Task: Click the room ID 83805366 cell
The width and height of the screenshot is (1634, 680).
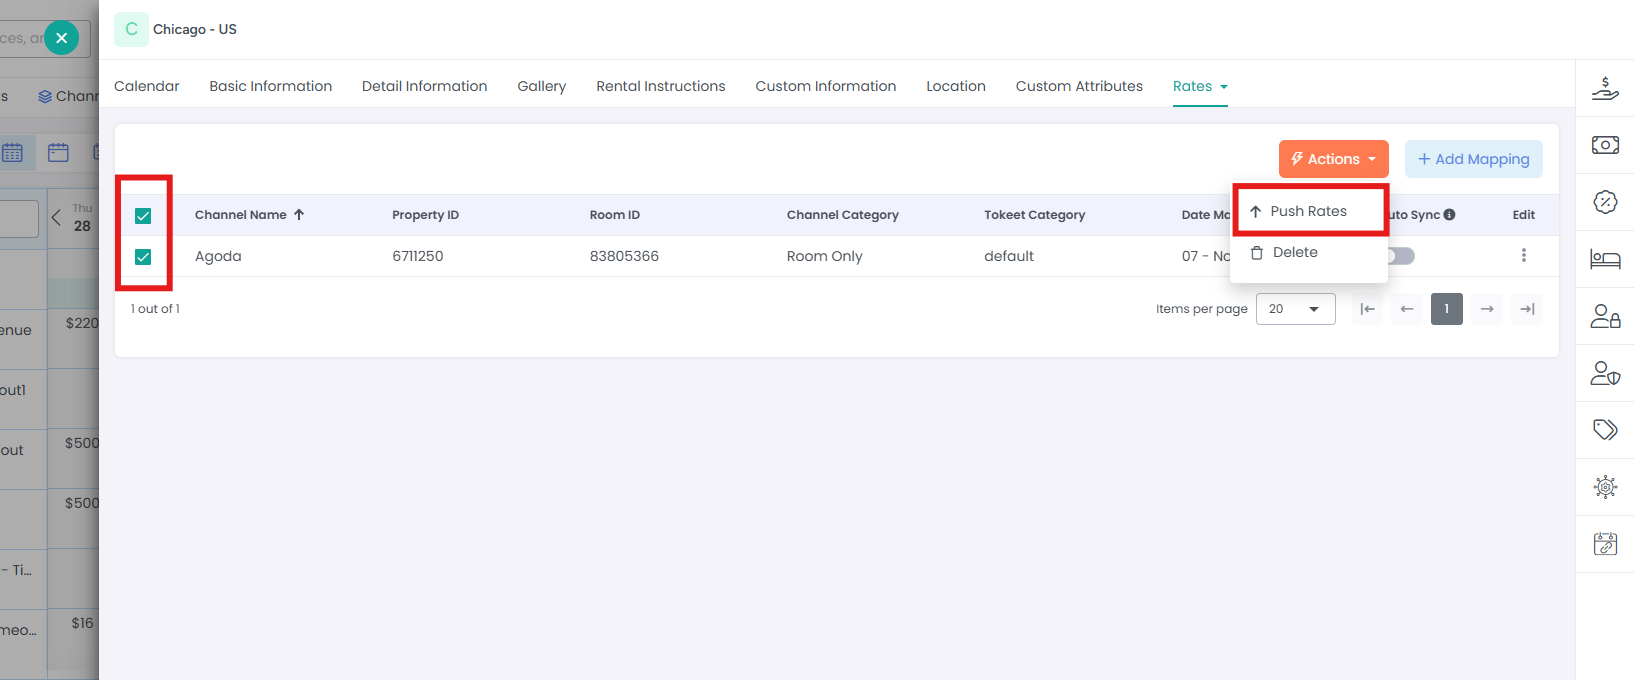Action: [x=624, y=256]
